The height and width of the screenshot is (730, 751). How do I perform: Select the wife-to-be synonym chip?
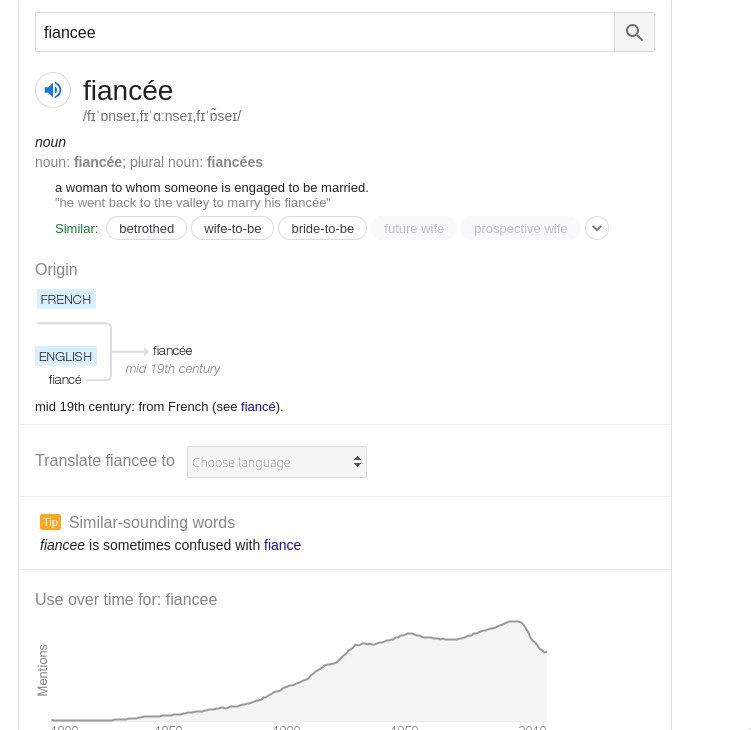click(x=232, y=228)
